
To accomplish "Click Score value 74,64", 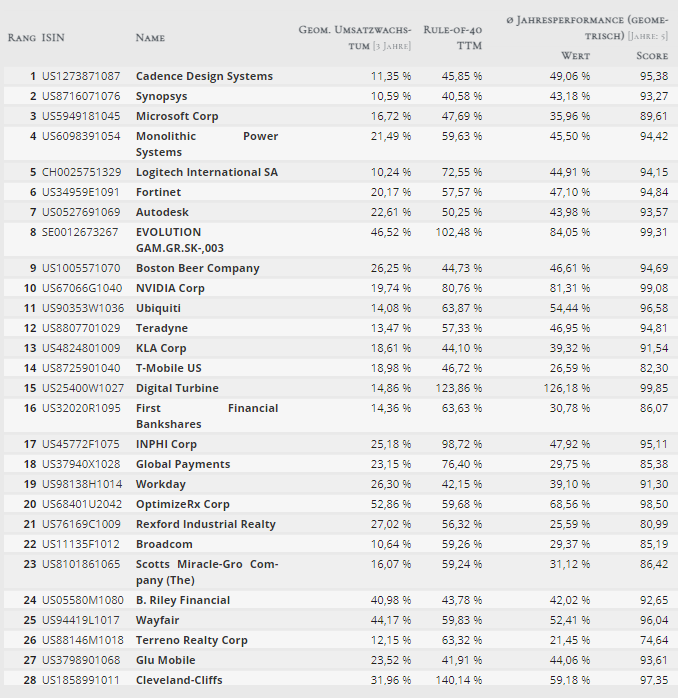I will tap(654, 641).
